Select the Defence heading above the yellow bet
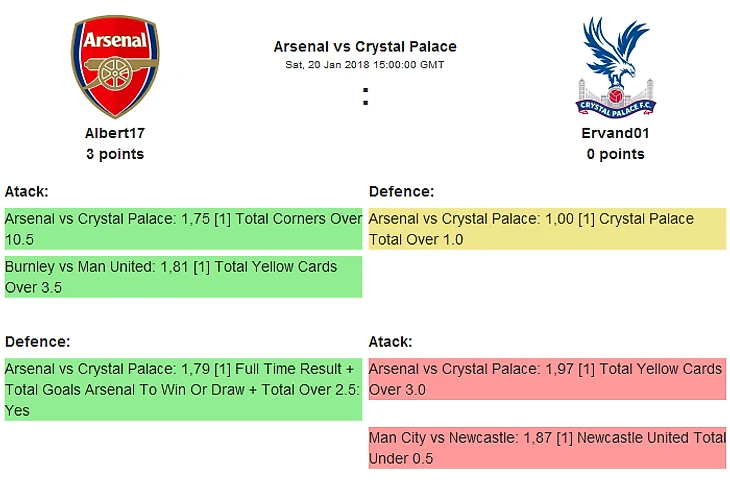The image size is (730, 480). 401,191
